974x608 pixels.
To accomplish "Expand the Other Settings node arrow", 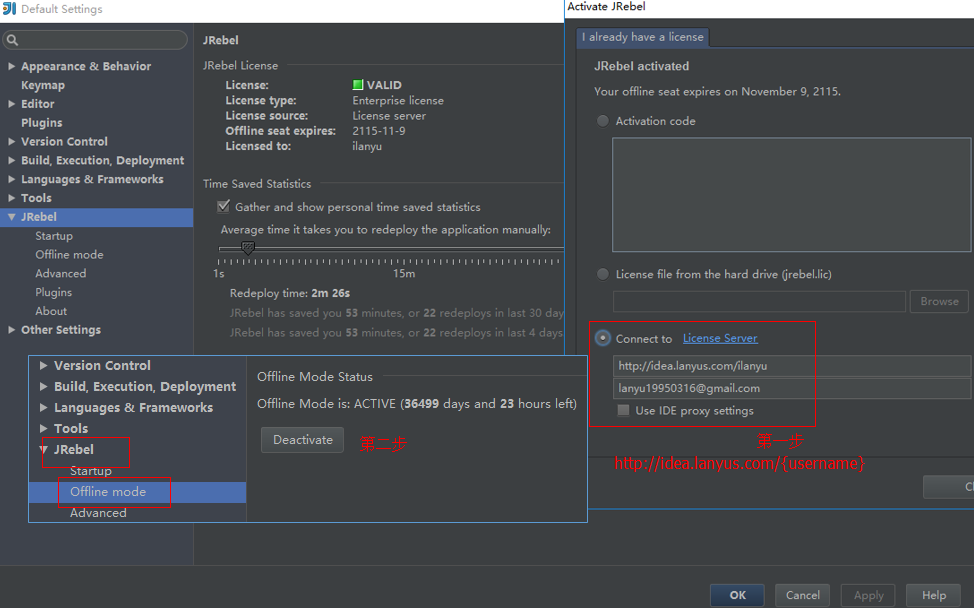I will [11, 330].
